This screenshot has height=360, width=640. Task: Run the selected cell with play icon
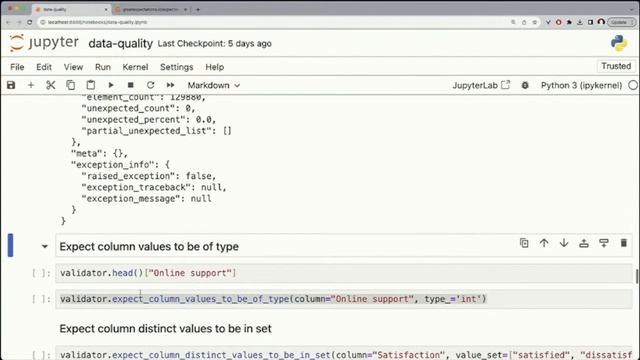[111, 85]
